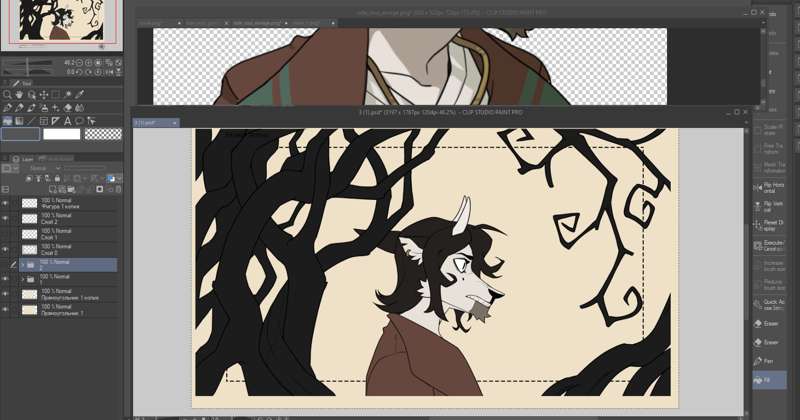This screenshot has height=420, width=800.
Task: Click the highlighted Fill entry in quick access
Action: (769, 380)
